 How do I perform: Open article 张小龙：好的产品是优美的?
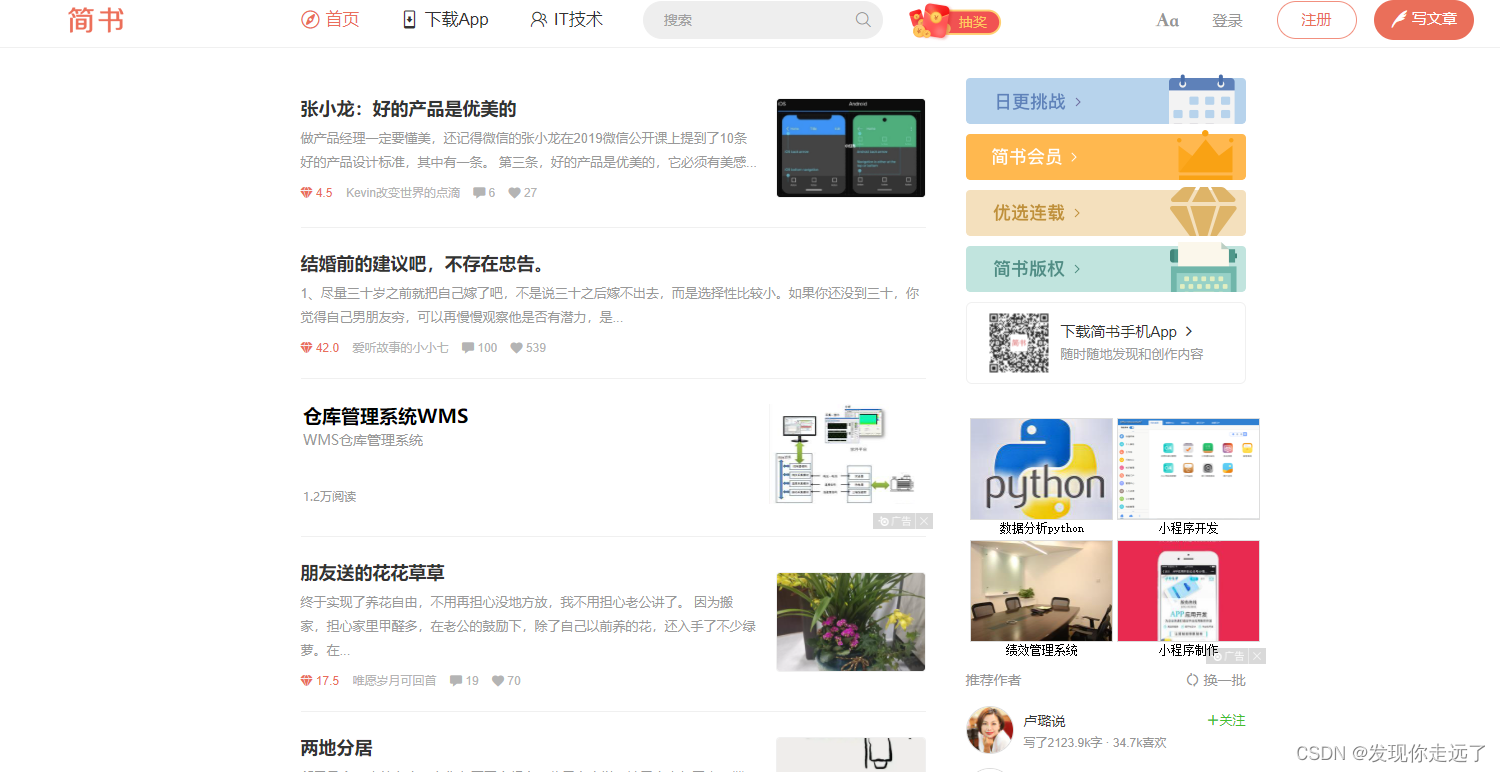coord(408,109)
